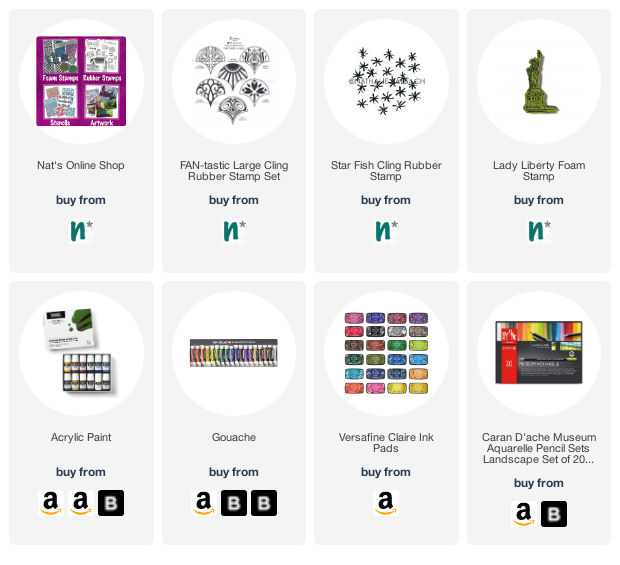The height and width of the screenshot is (565, 620).
Task: Click the n* shop icon under Star Fish Stamp
Action: pos(386,231)
